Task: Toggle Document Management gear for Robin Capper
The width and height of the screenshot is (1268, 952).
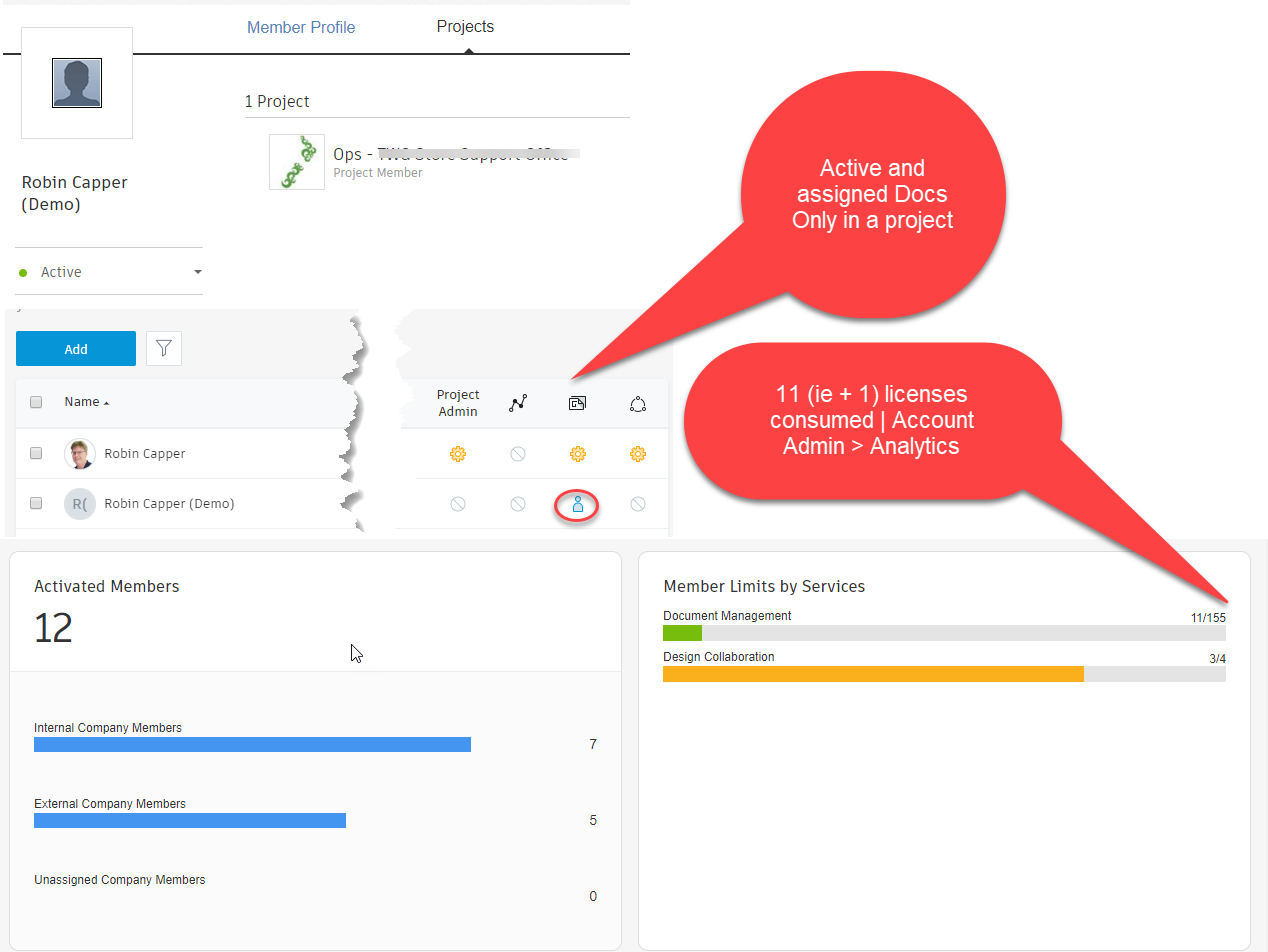Action: click(578, 454)
